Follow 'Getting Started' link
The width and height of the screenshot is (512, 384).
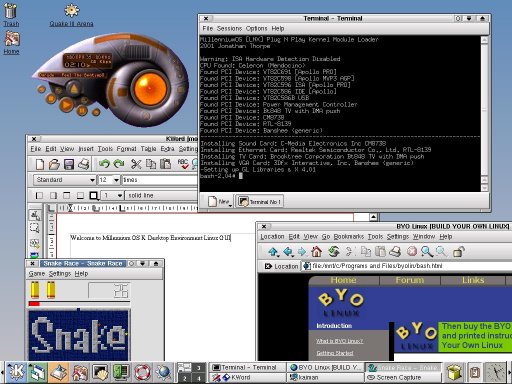click(x=335, y=353)
